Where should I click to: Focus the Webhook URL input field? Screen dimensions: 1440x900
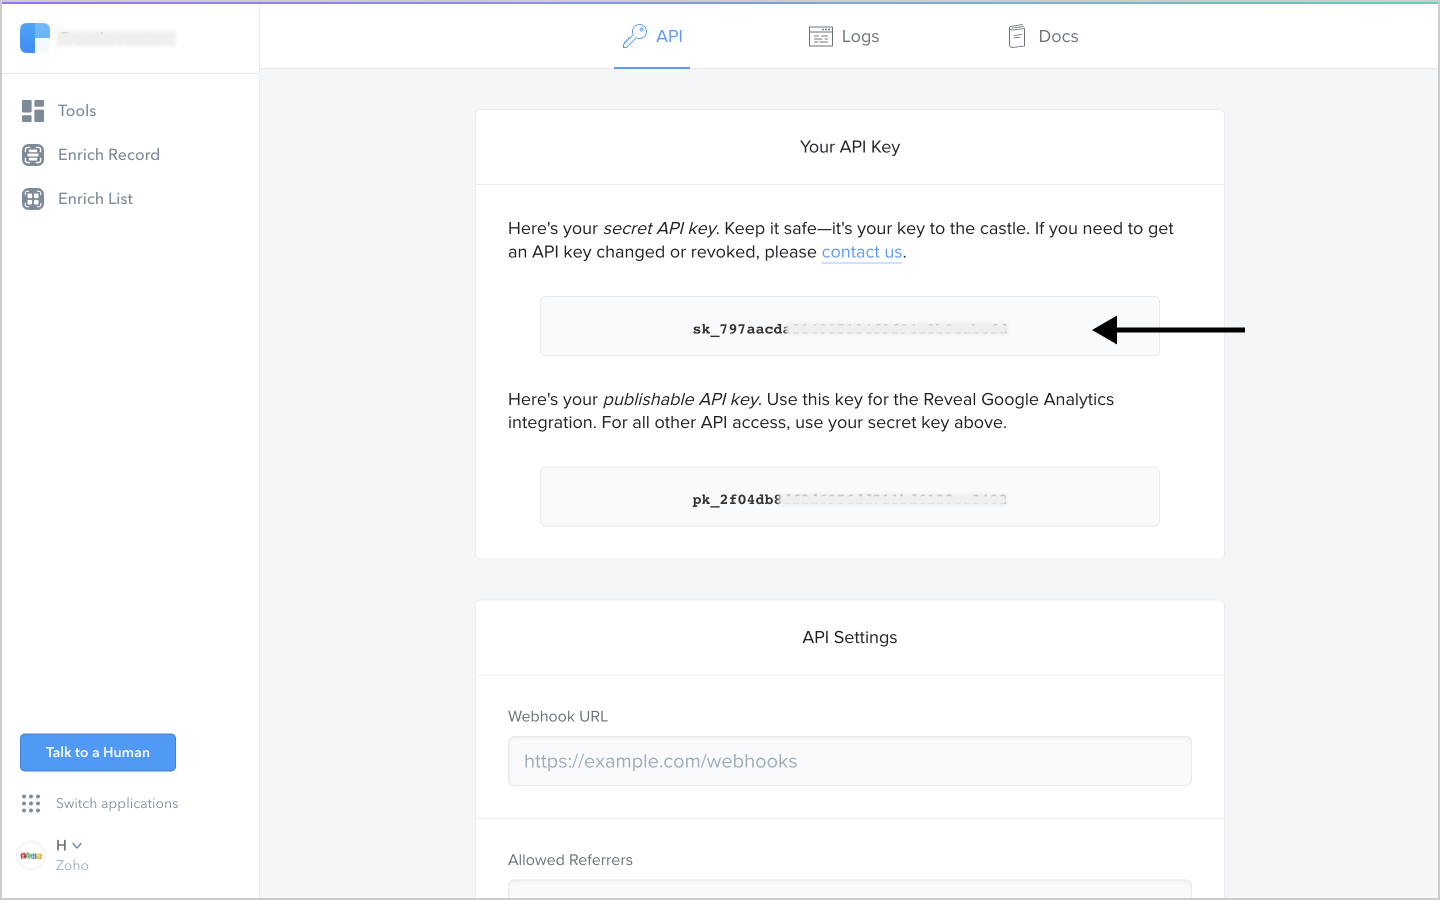(849, 761)
